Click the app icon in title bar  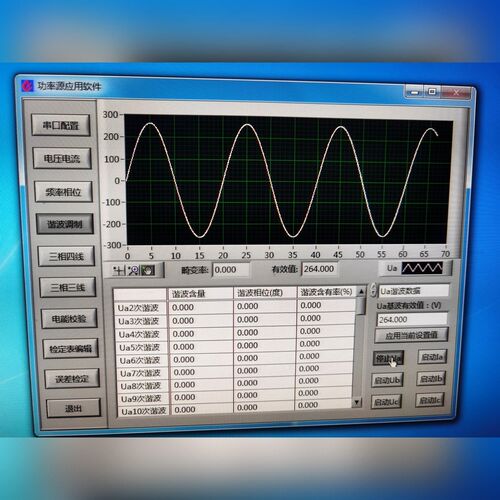tap(28, 86)
